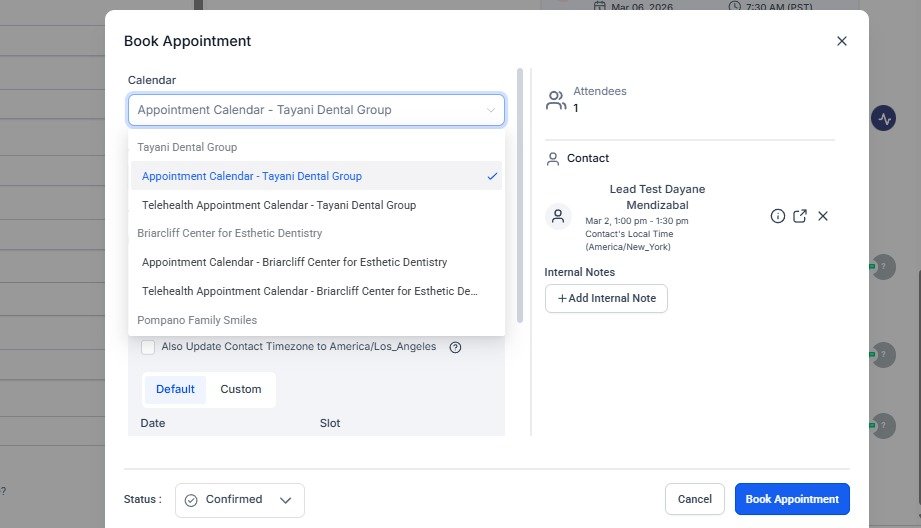Viewport: 921px width, 528px height.
Task: Click the contact avatar icon
Action: tap(558, 216)
